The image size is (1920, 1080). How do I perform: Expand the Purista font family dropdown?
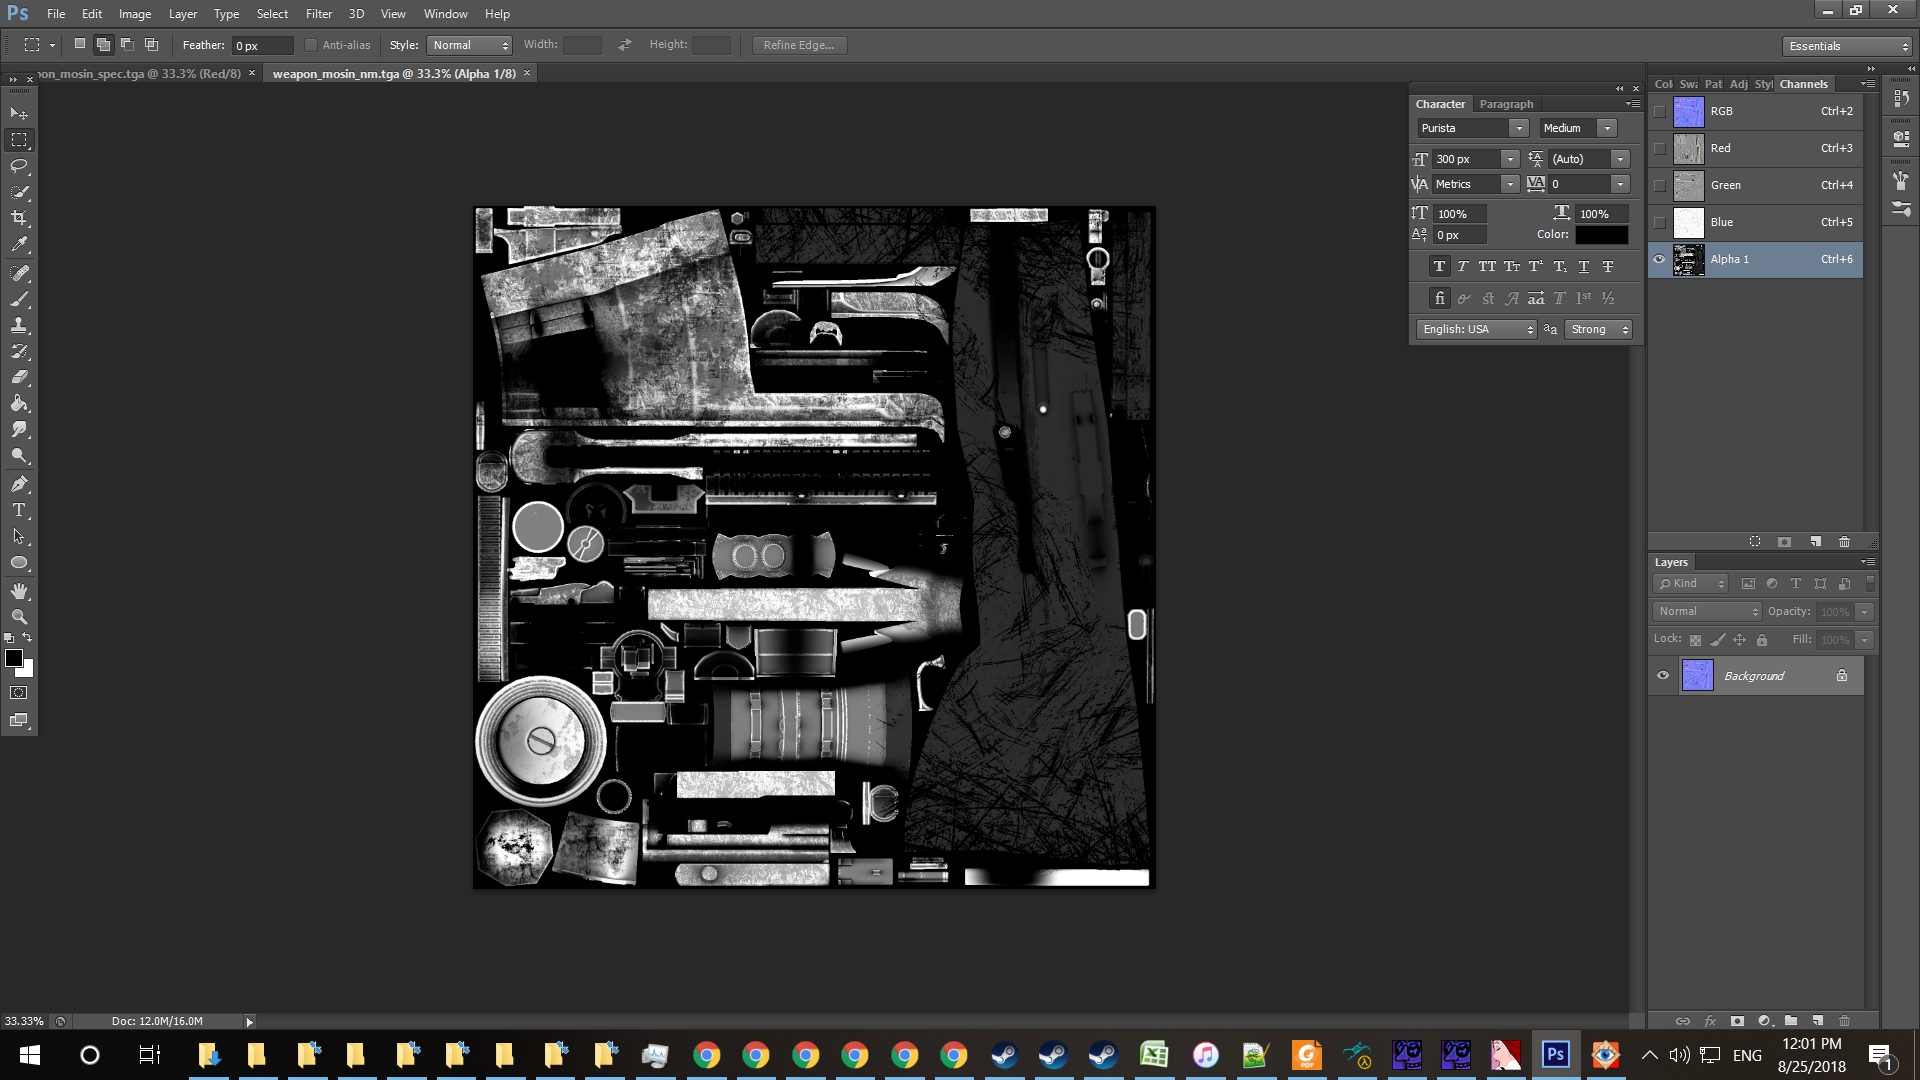pos(1518,128)
